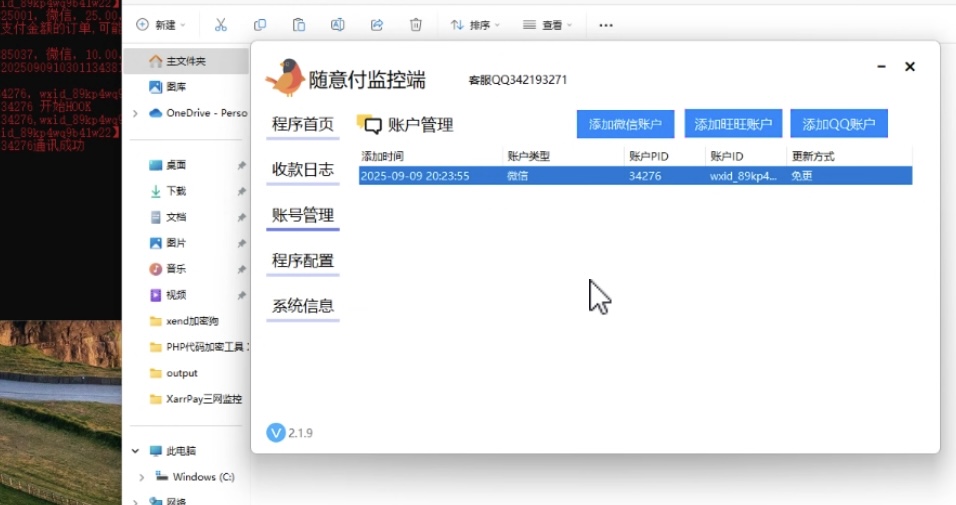Image resolution: width=956 pixels, height=505 pixels.
Task: Minimize the 随意付监控端 window
Action: 881,66
